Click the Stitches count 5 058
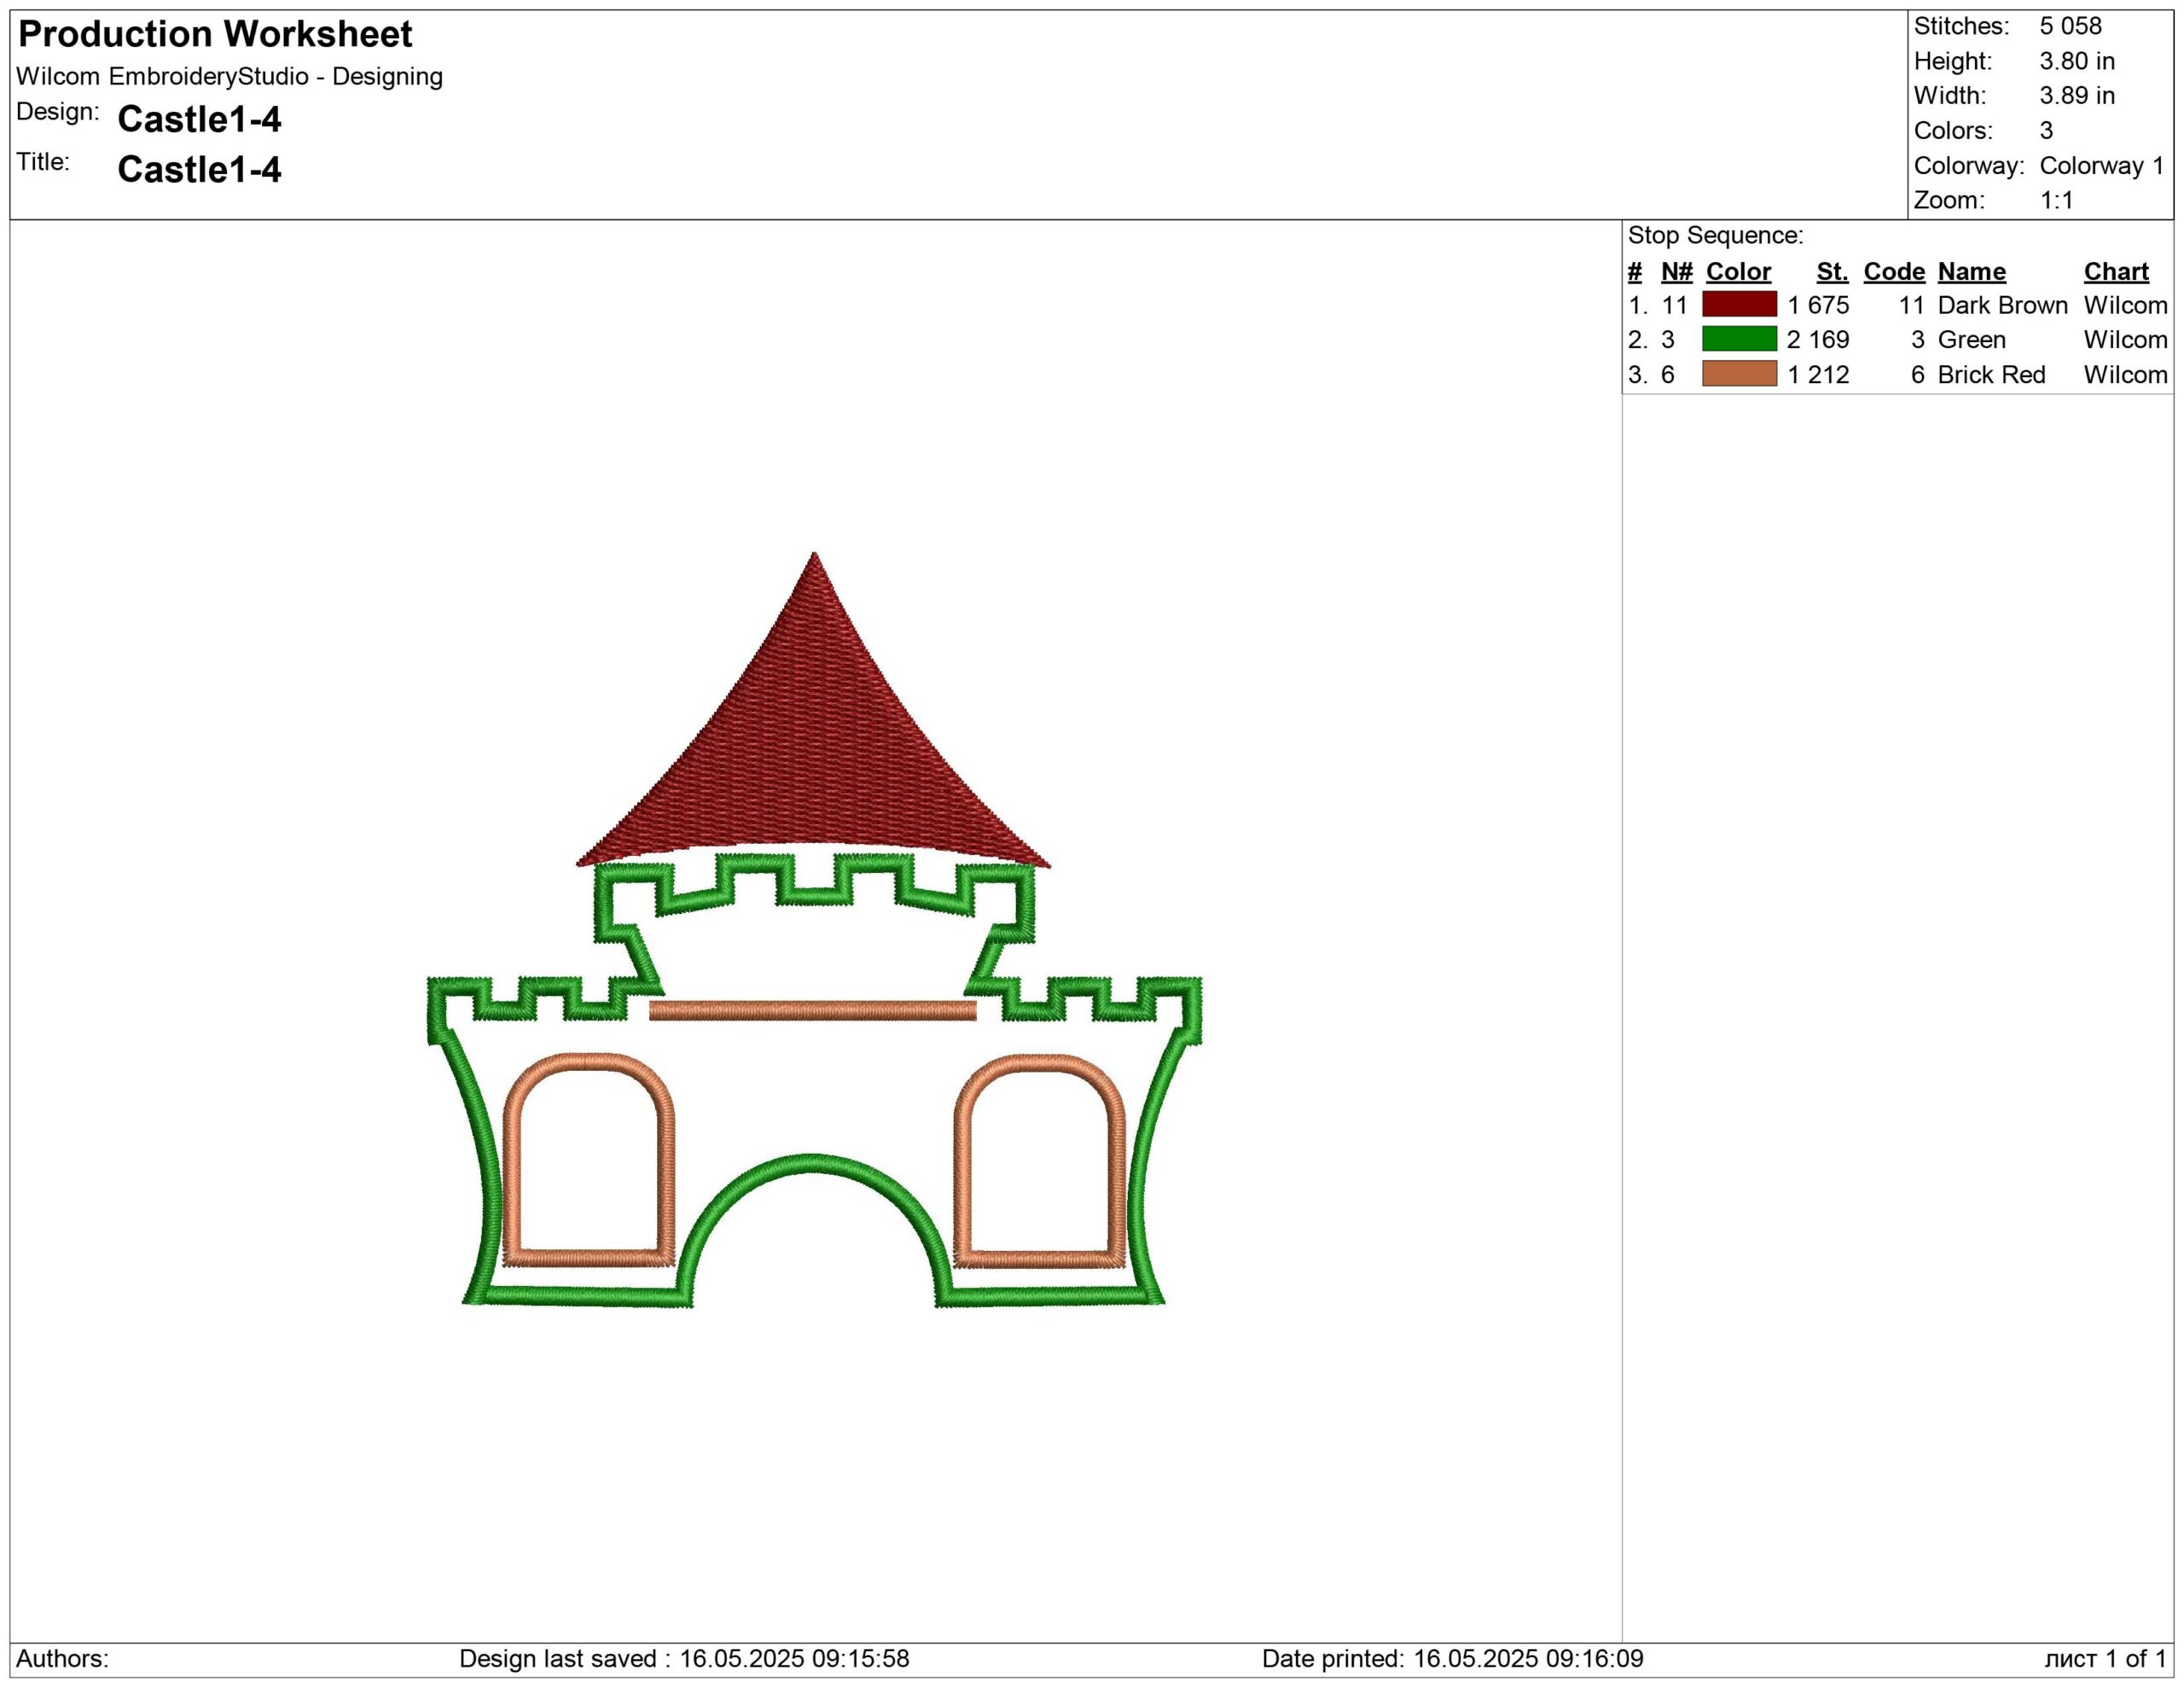2184x1681 pixels. tap(2070, 26)
